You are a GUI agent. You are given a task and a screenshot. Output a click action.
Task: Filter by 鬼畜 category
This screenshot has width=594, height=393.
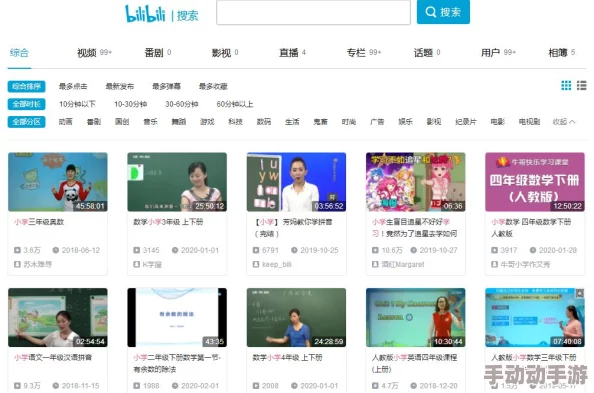coord(320,122)
